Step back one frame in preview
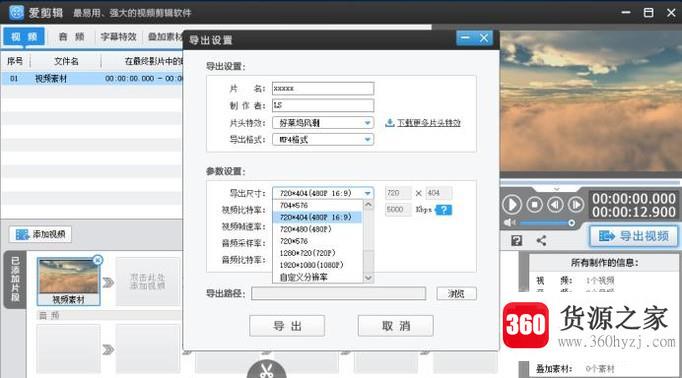The height and width of the screenshot is (378, 682). 555,204
